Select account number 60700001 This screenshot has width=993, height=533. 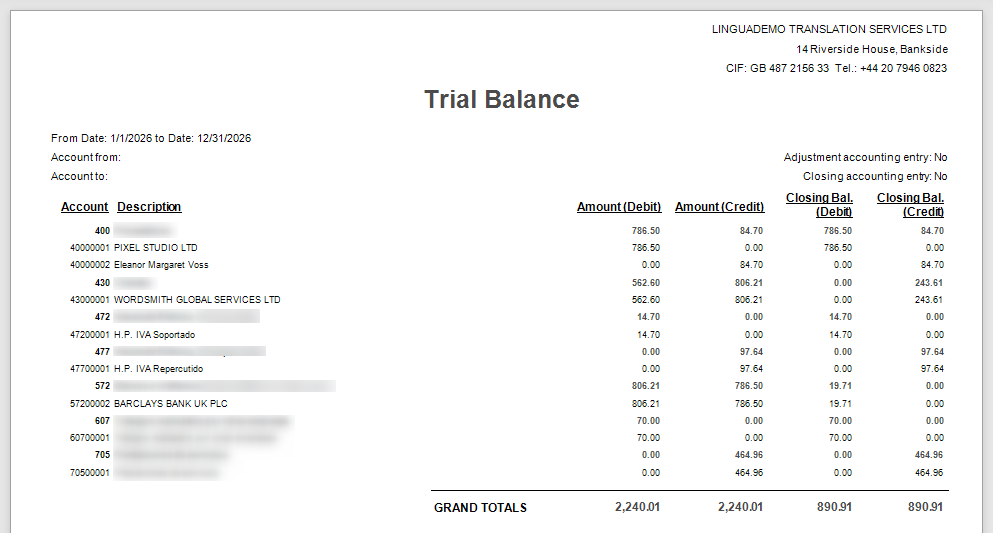(x=89, y=437)
